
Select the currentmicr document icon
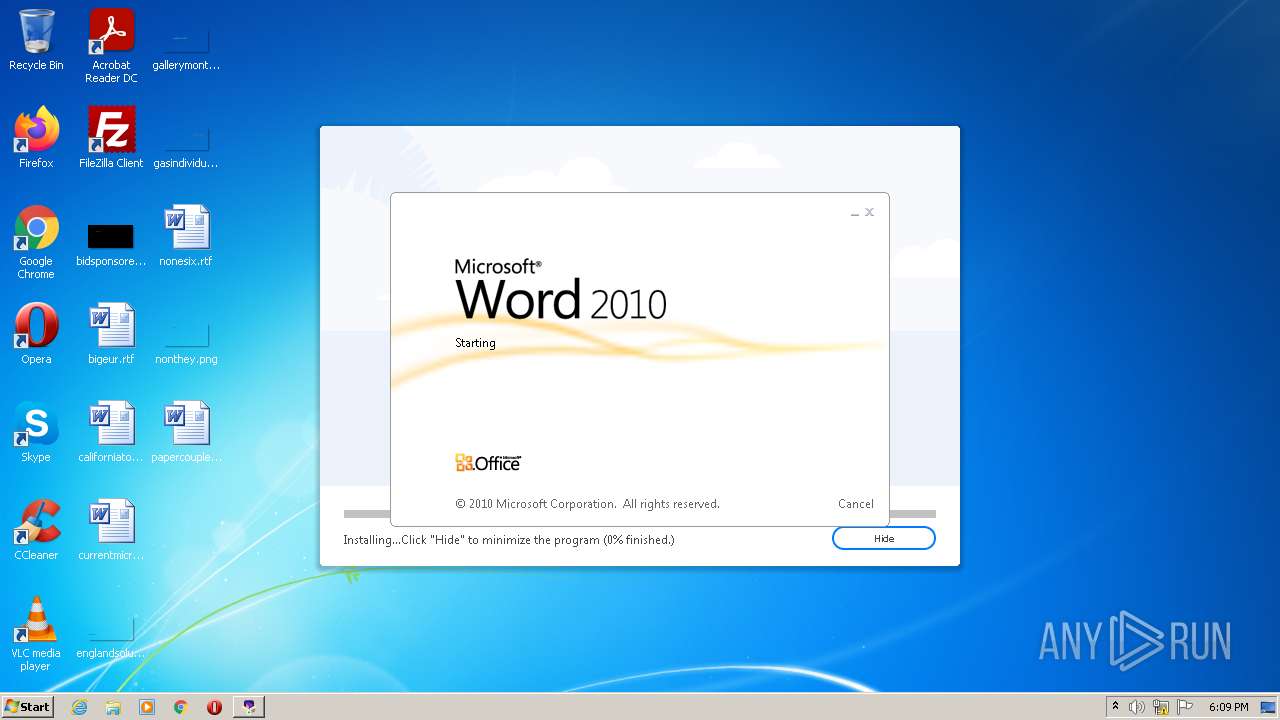[111, 530]
